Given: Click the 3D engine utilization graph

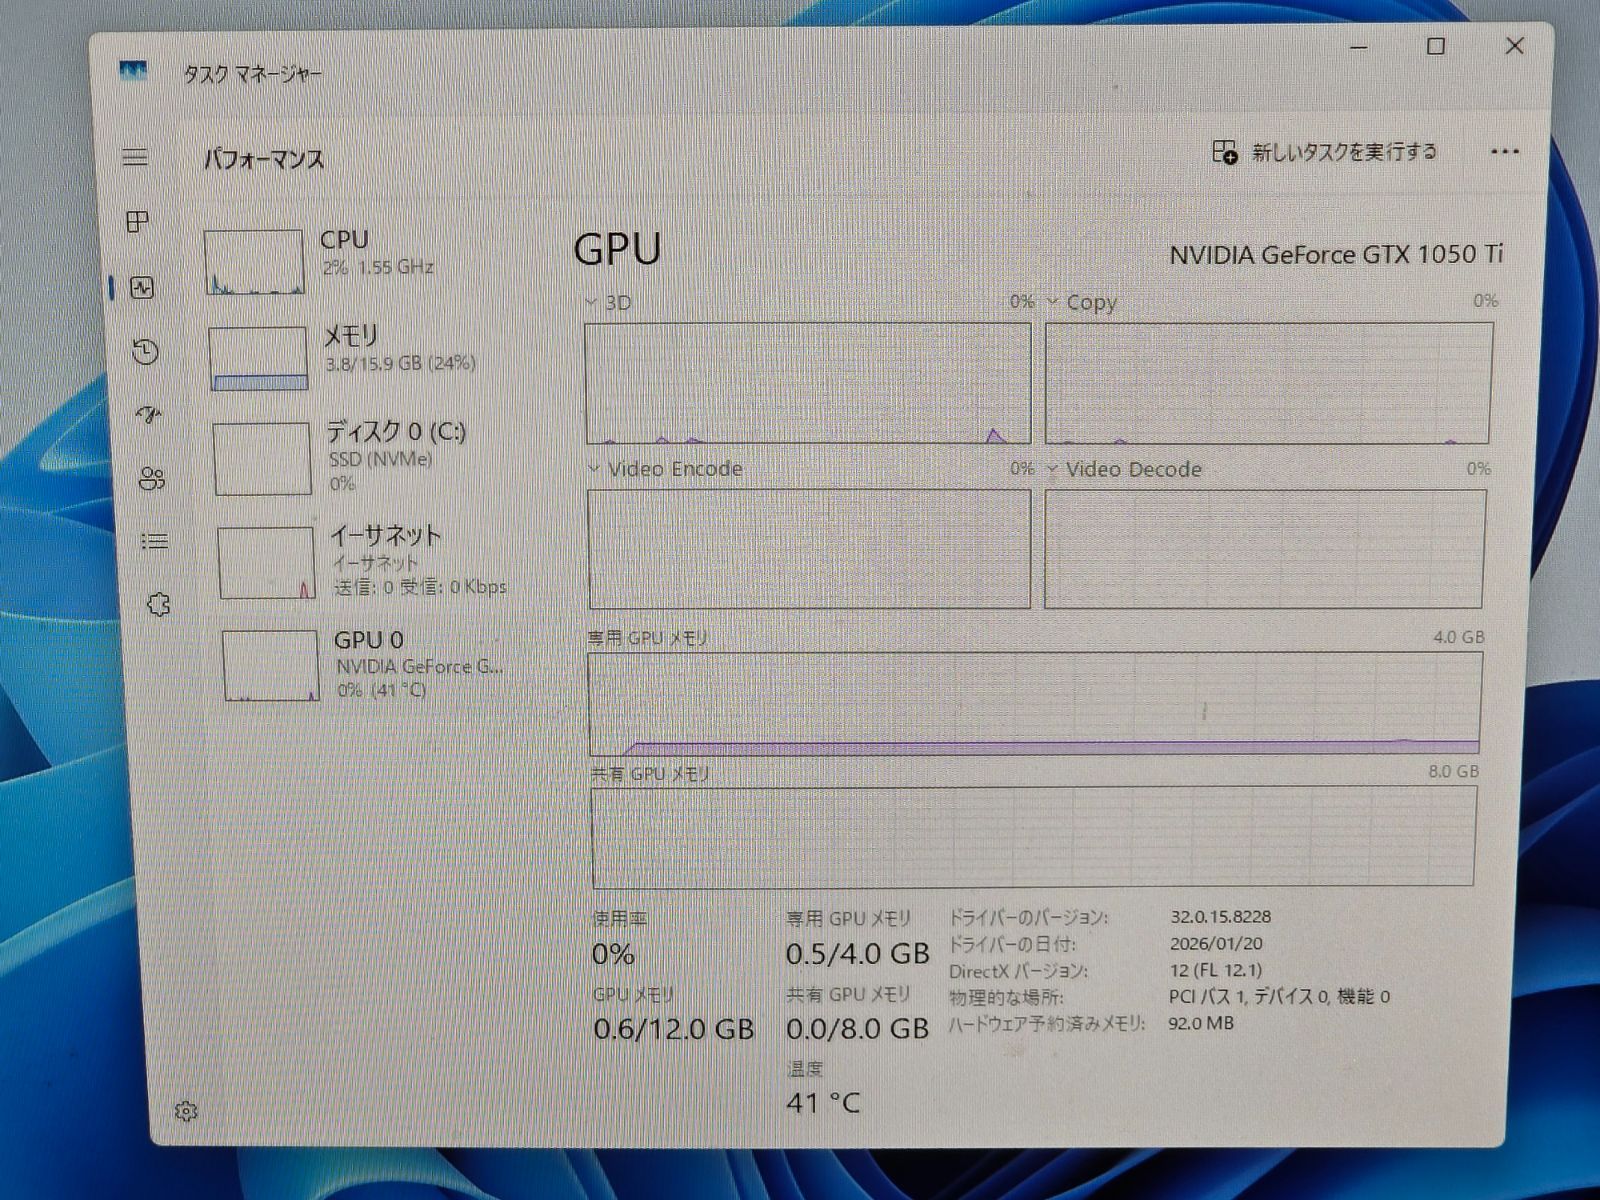Looking at the screenshot, I should click(x=808, y=383).
